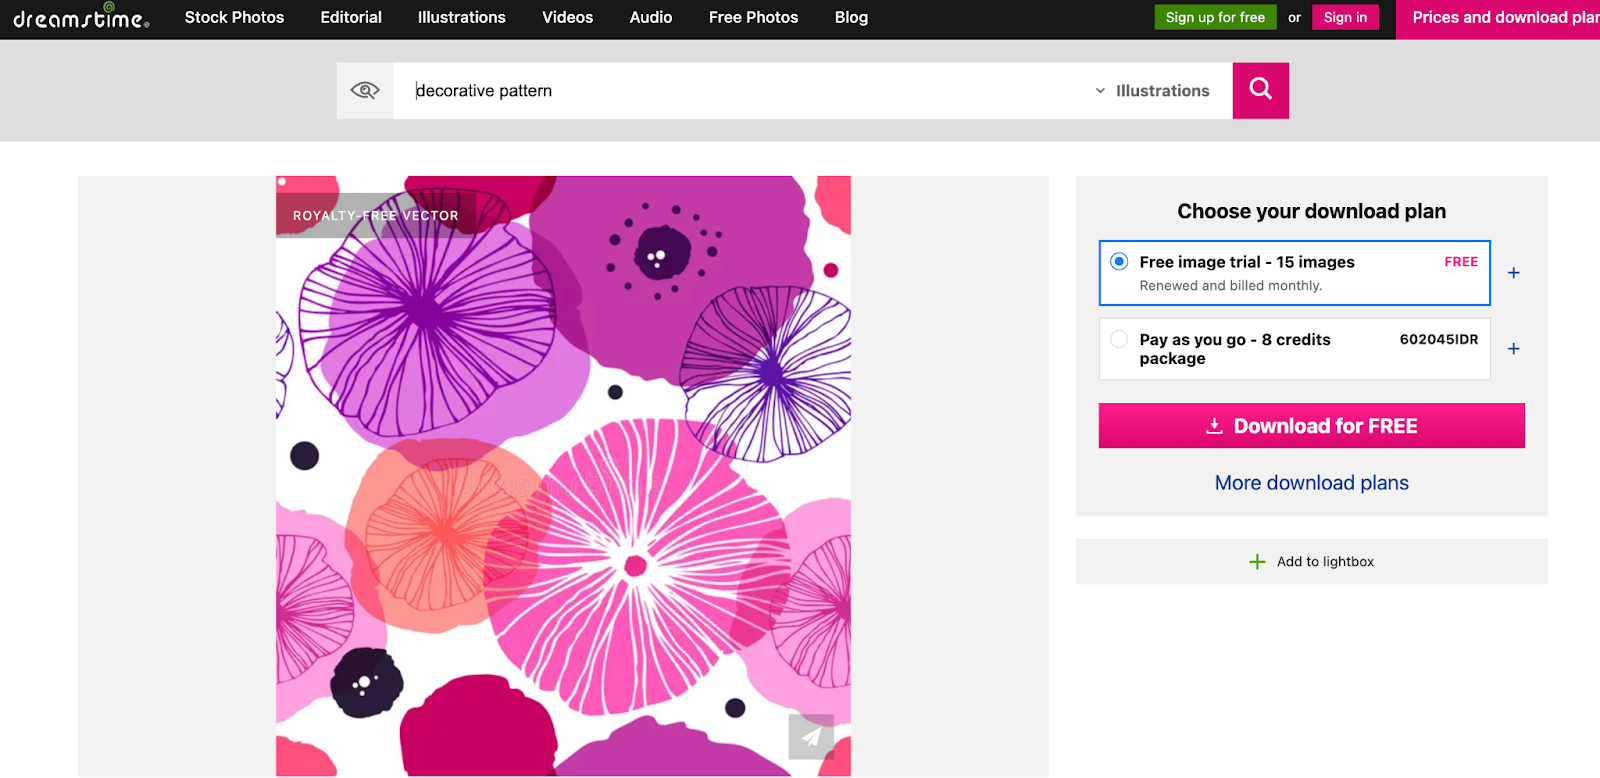Click the visual search eye icon
Image resolution: width=1600 pixels, height=778 pixels.
tap(365, 91)
